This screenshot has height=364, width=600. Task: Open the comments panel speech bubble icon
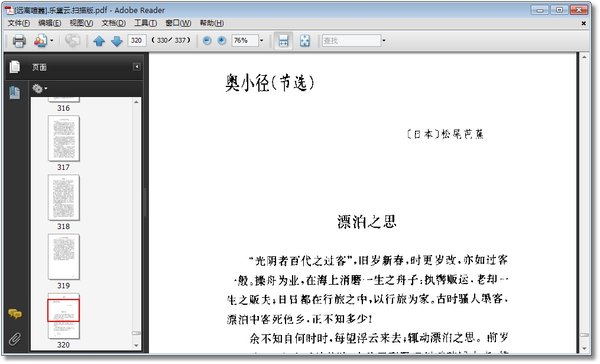point(15,314)
